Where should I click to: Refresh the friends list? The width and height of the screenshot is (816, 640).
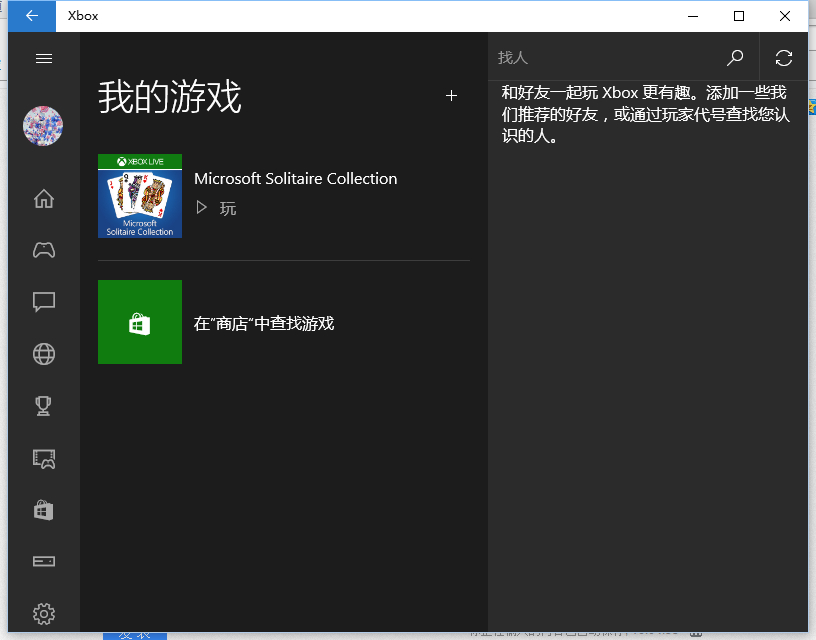click(x=784, y=57)
